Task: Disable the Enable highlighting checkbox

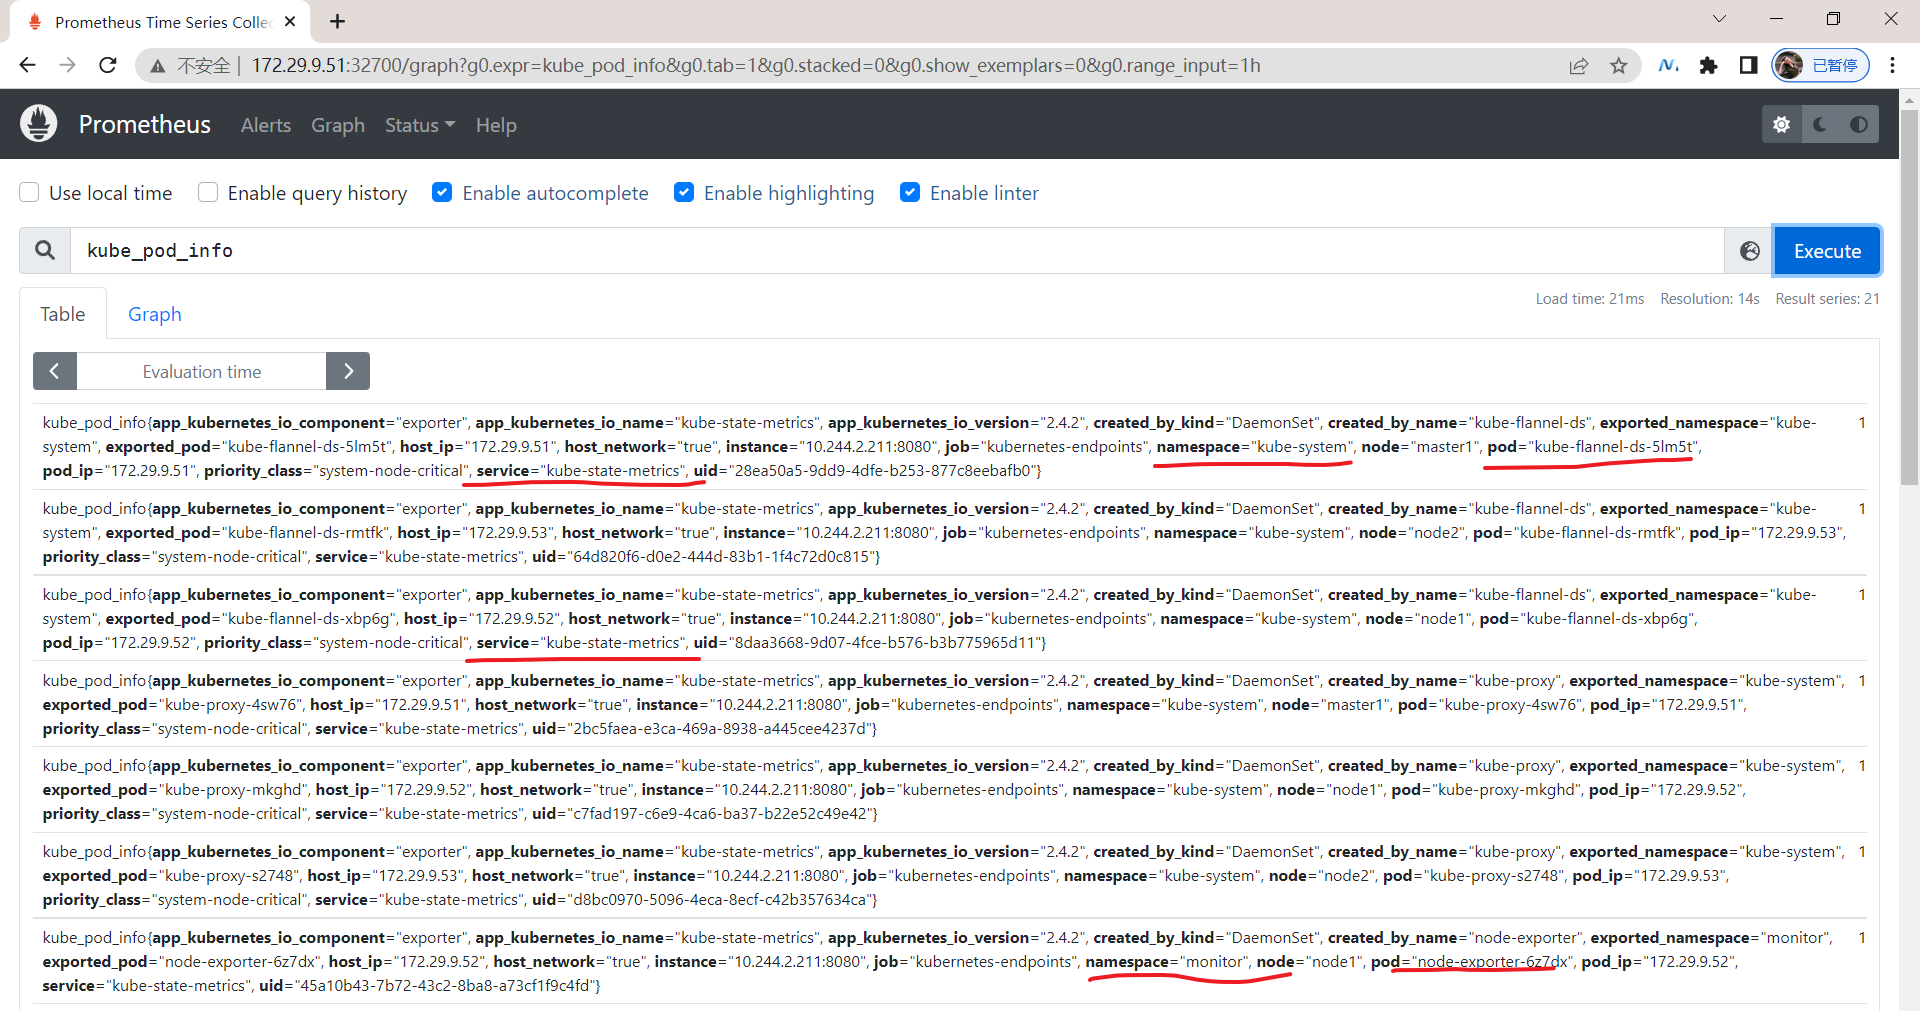Action: pos(684,192)
